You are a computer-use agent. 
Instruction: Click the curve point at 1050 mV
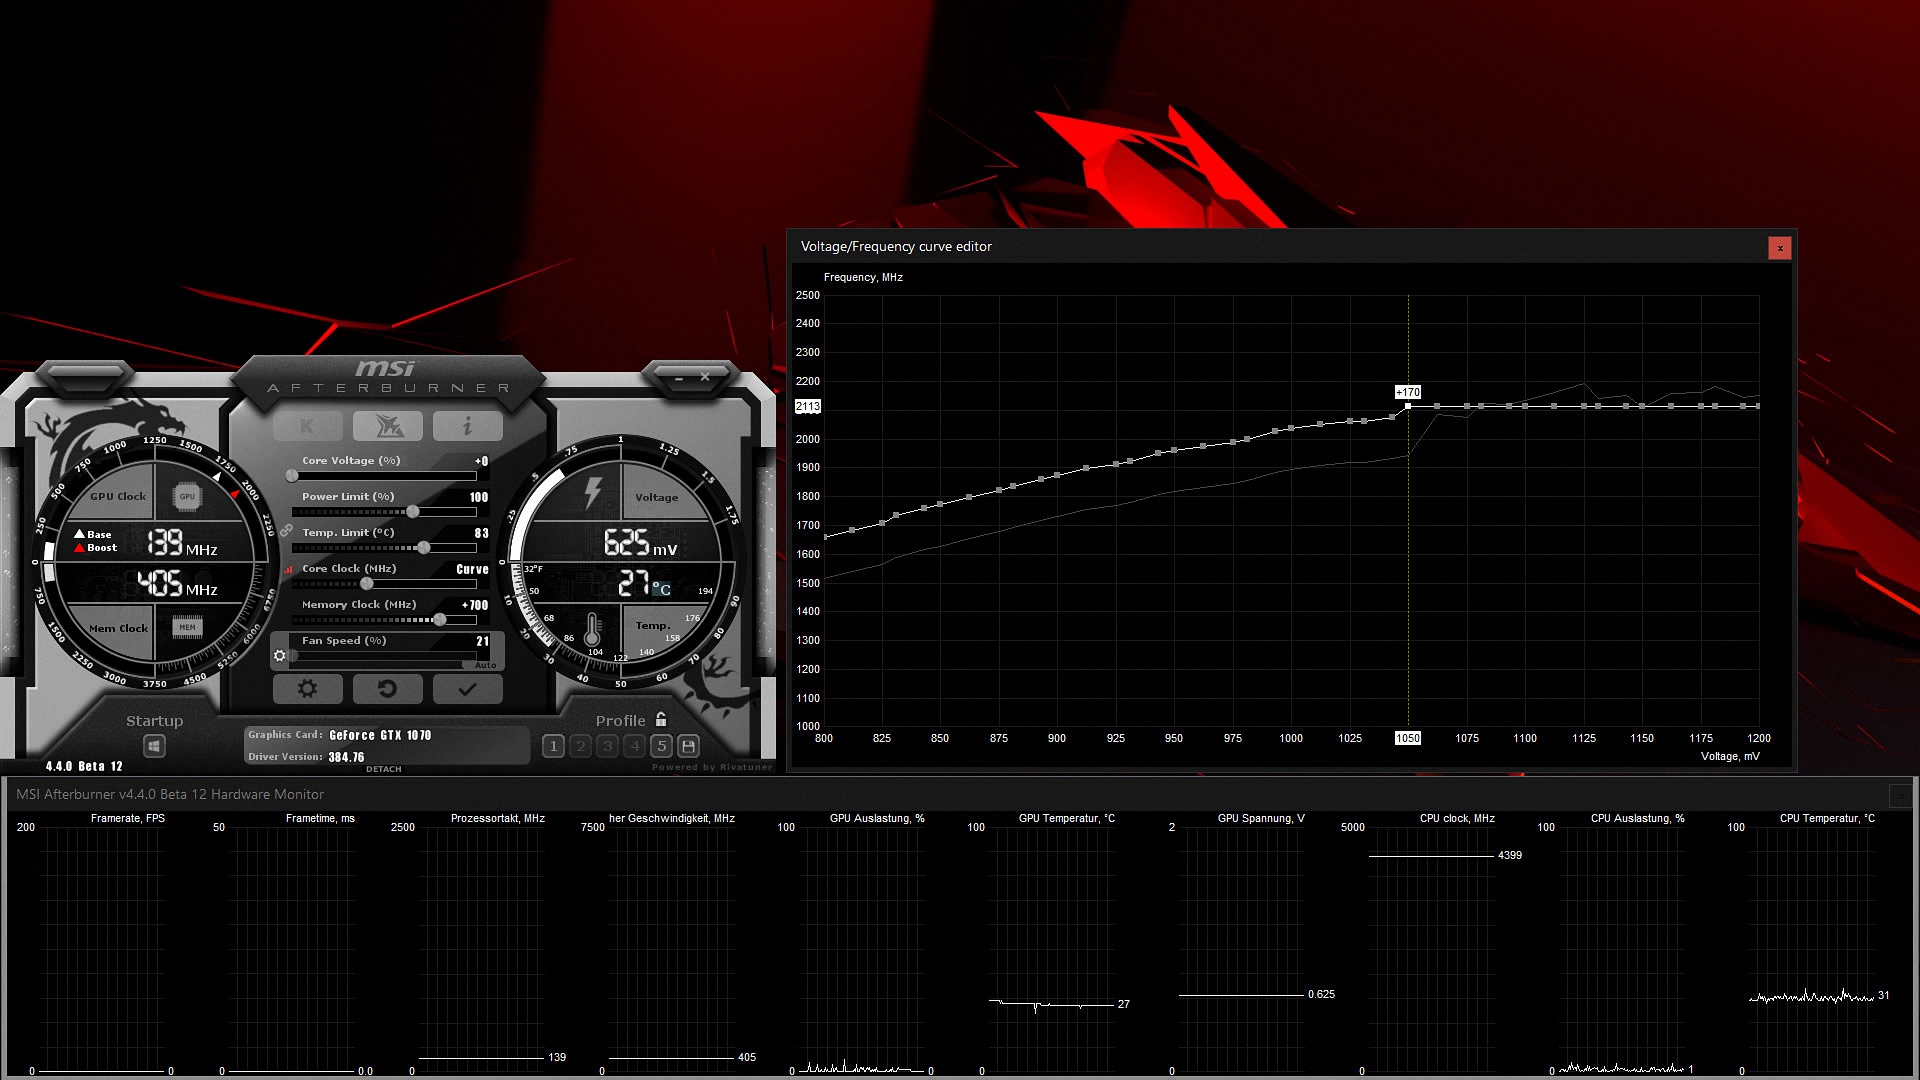[x=1408, y=406]
